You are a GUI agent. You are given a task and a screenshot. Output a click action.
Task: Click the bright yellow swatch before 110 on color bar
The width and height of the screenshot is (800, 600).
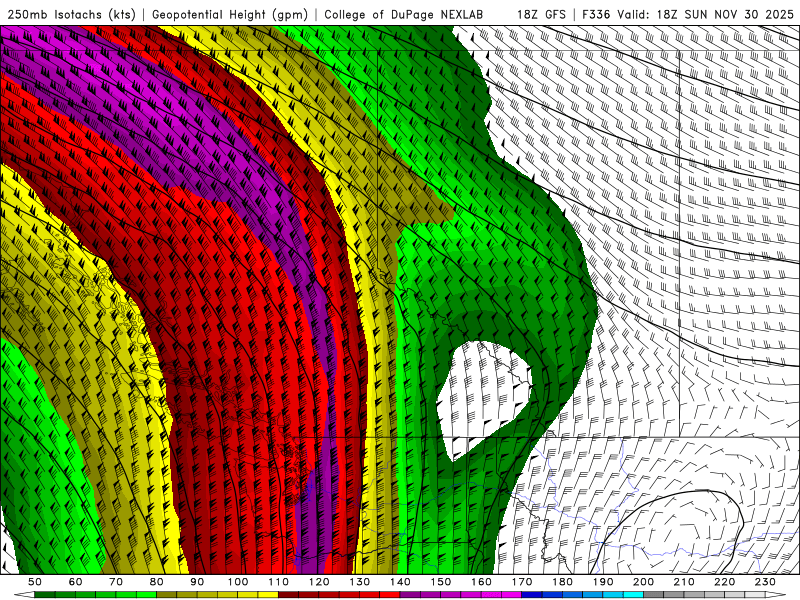coord(268,595)
